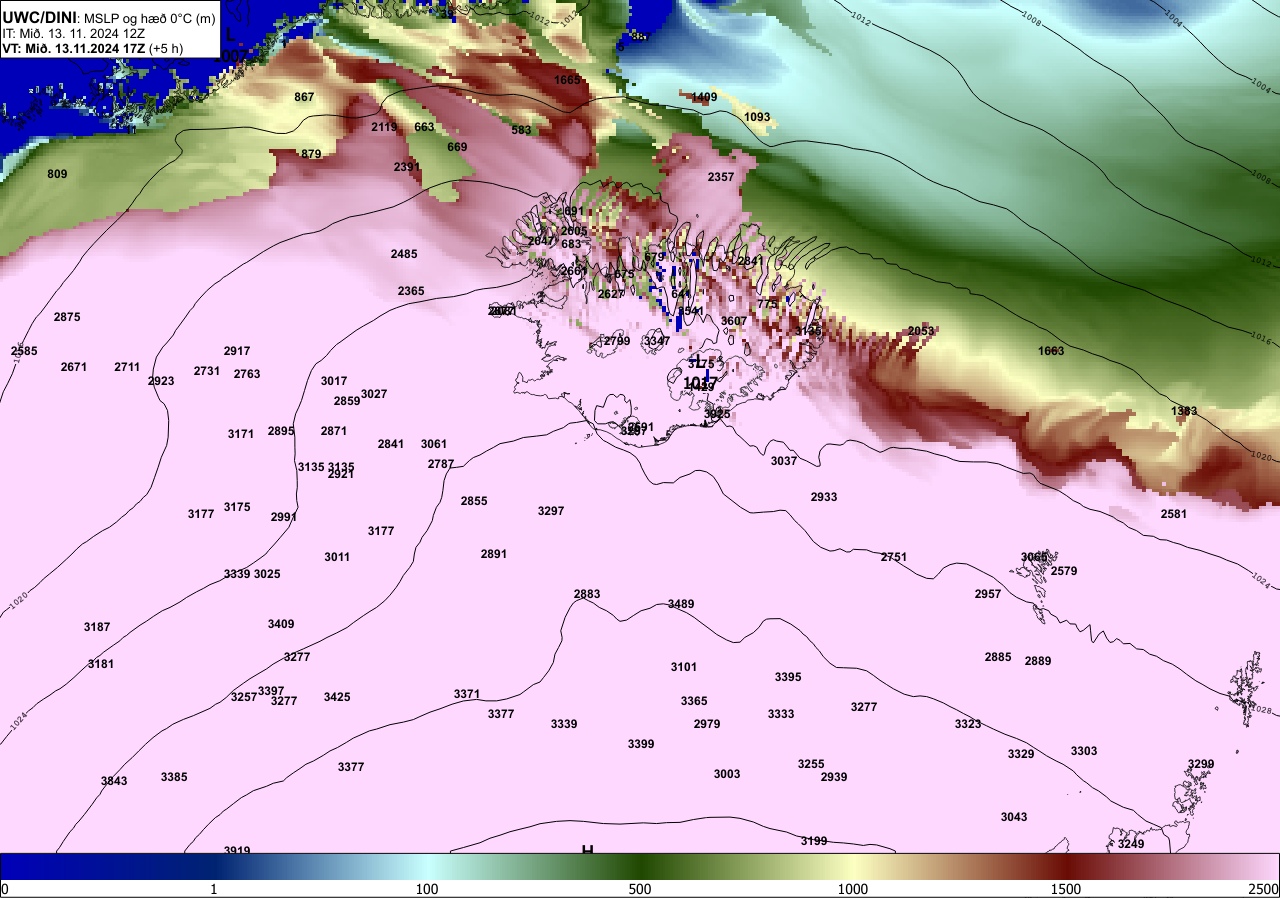
Task: Click the map value 2855
Action: point(474,501)
